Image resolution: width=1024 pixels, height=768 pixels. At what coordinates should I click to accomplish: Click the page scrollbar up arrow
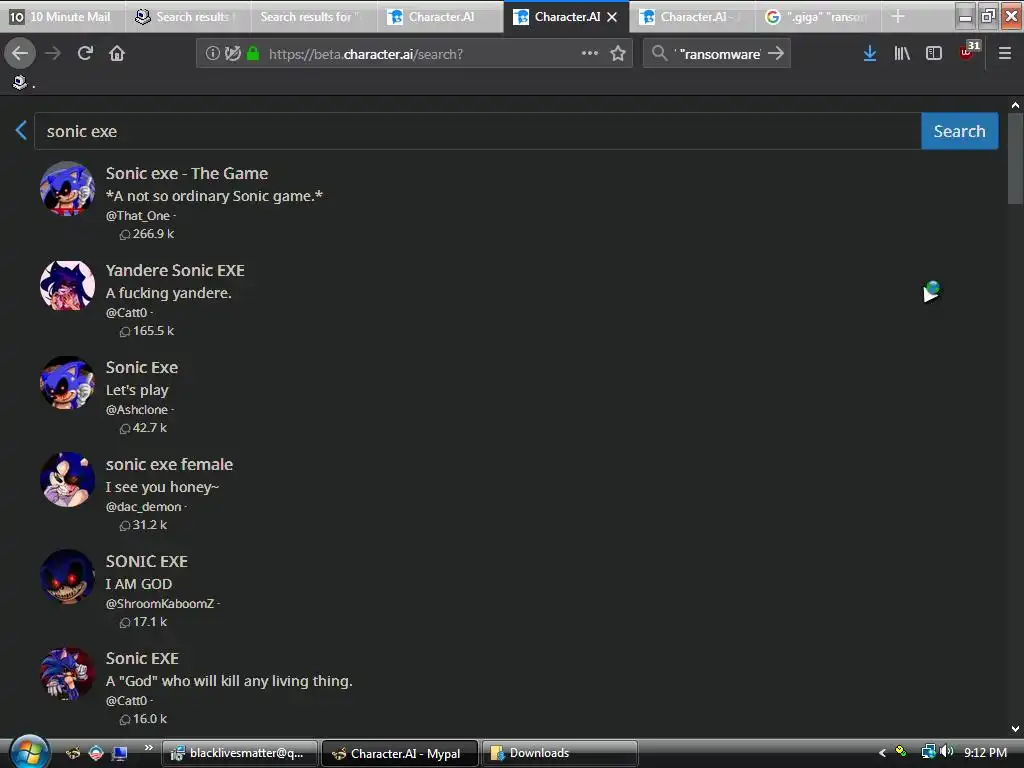point(1015,104)
